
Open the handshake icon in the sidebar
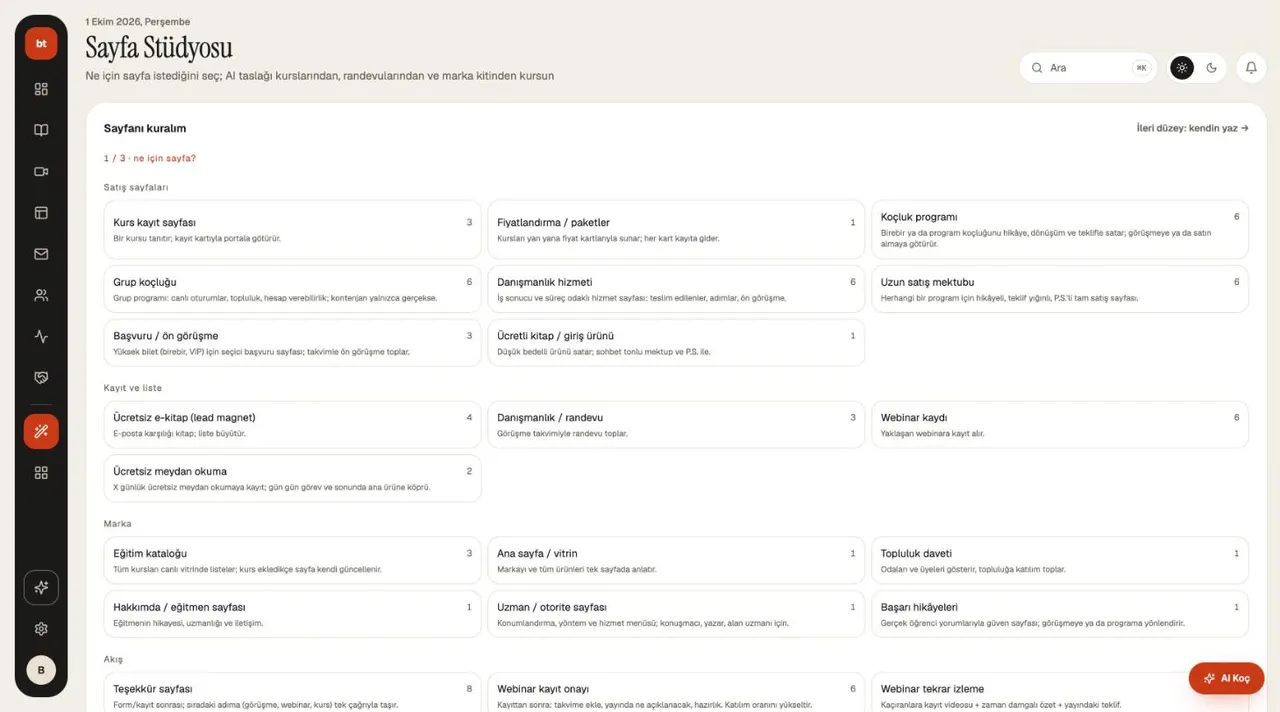[41, 378]
